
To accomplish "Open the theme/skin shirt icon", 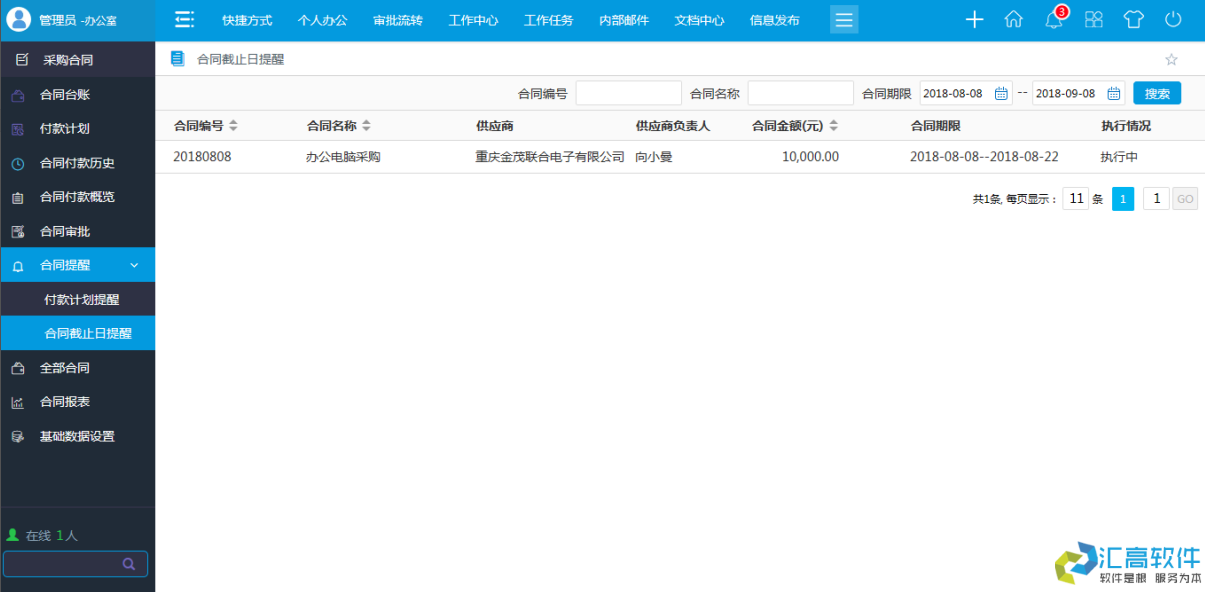I will 1133,19.
